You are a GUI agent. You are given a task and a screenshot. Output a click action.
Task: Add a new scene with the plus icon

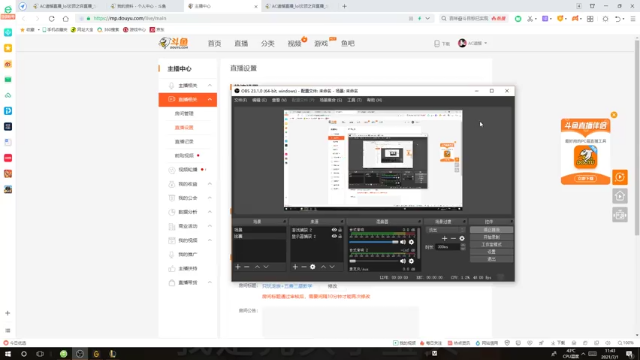tap(238, 267)
